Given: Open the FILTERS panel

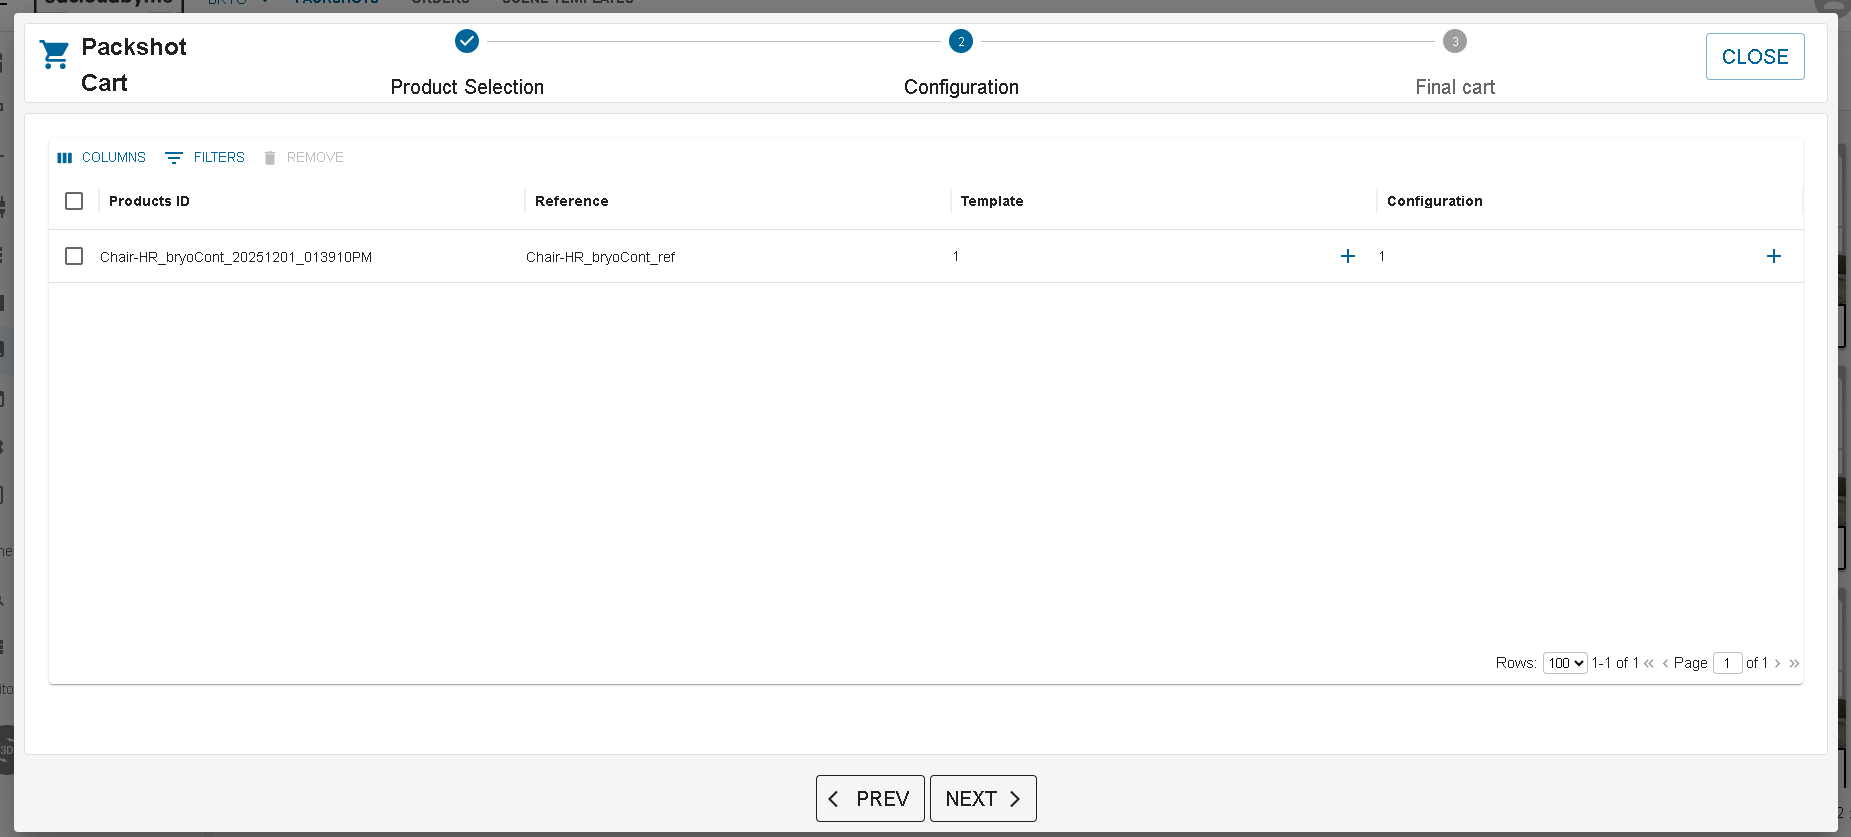Looking at the screenshot, I should tap(205, 157).
